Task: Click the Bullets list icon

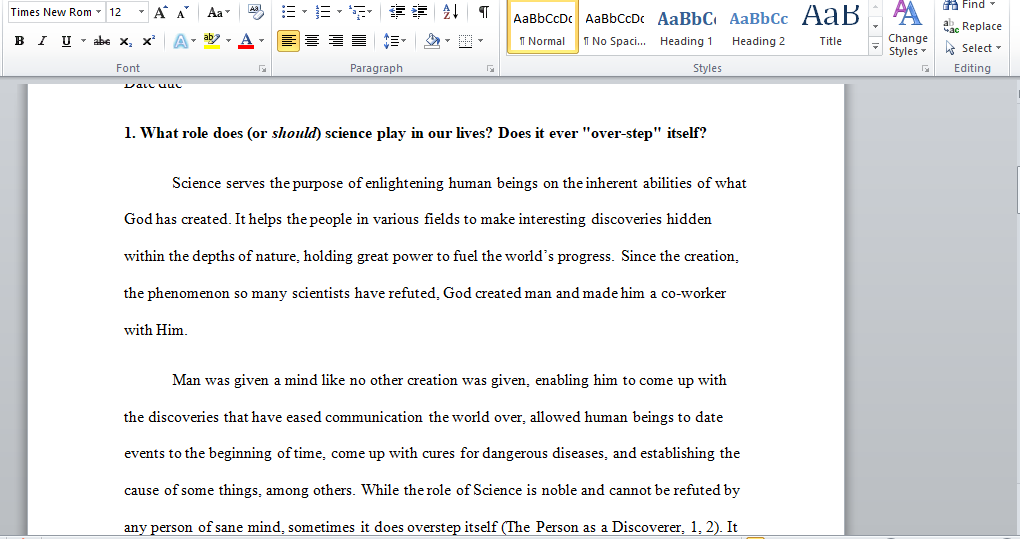Action: [289, 12]
